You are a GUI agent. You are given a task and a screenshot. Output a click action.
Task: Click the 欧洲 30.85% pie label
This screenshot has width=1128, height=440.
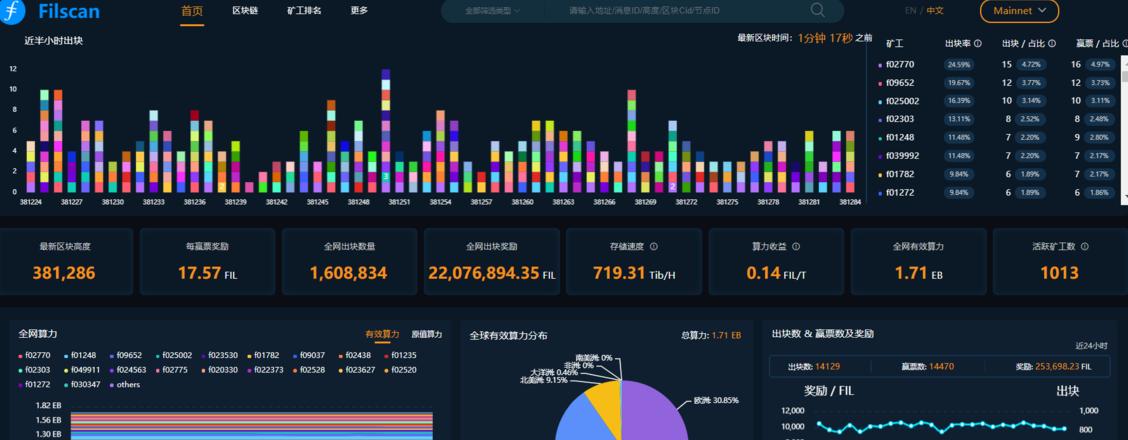pos(716,400)
